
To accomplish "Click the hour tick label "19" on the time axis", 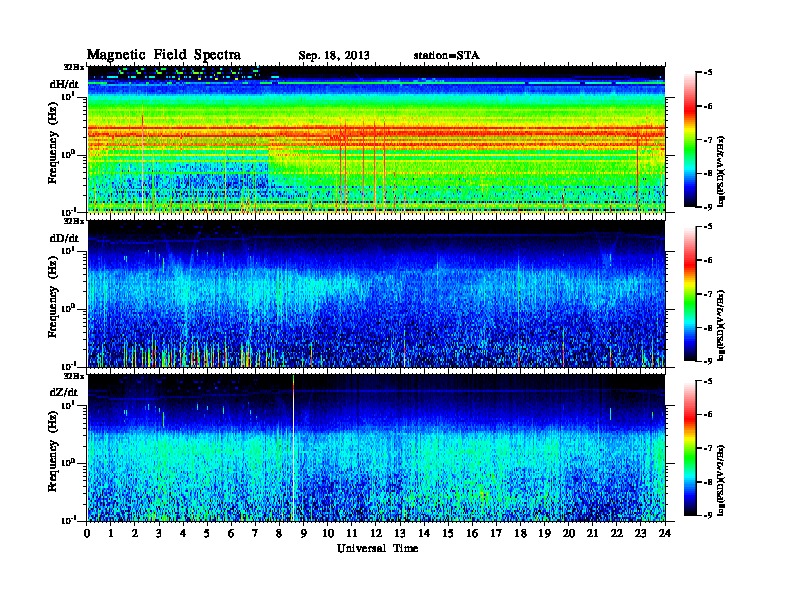I will click(x=544, y=533).
